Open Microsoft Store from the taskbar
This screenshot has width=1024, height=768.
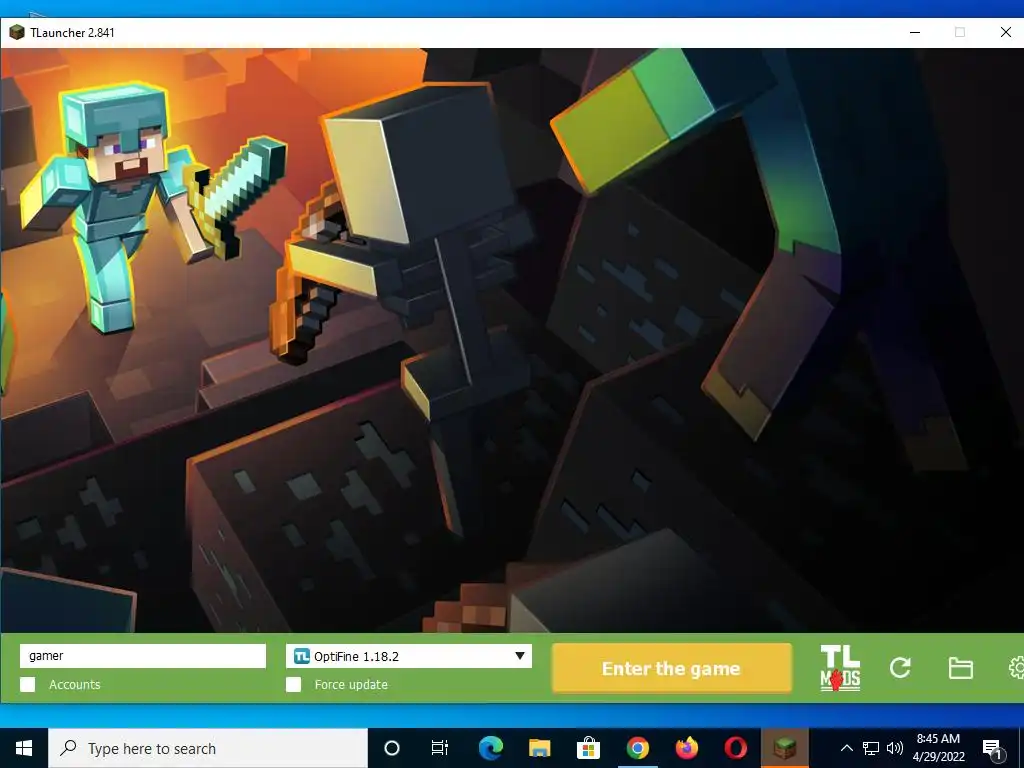pyautogui.click(x=588, y=748)
